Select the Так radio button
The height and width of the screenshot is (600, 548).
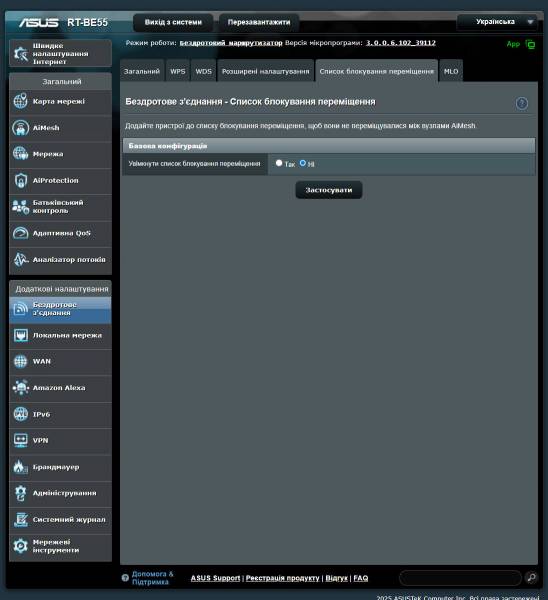coord(279,163)
